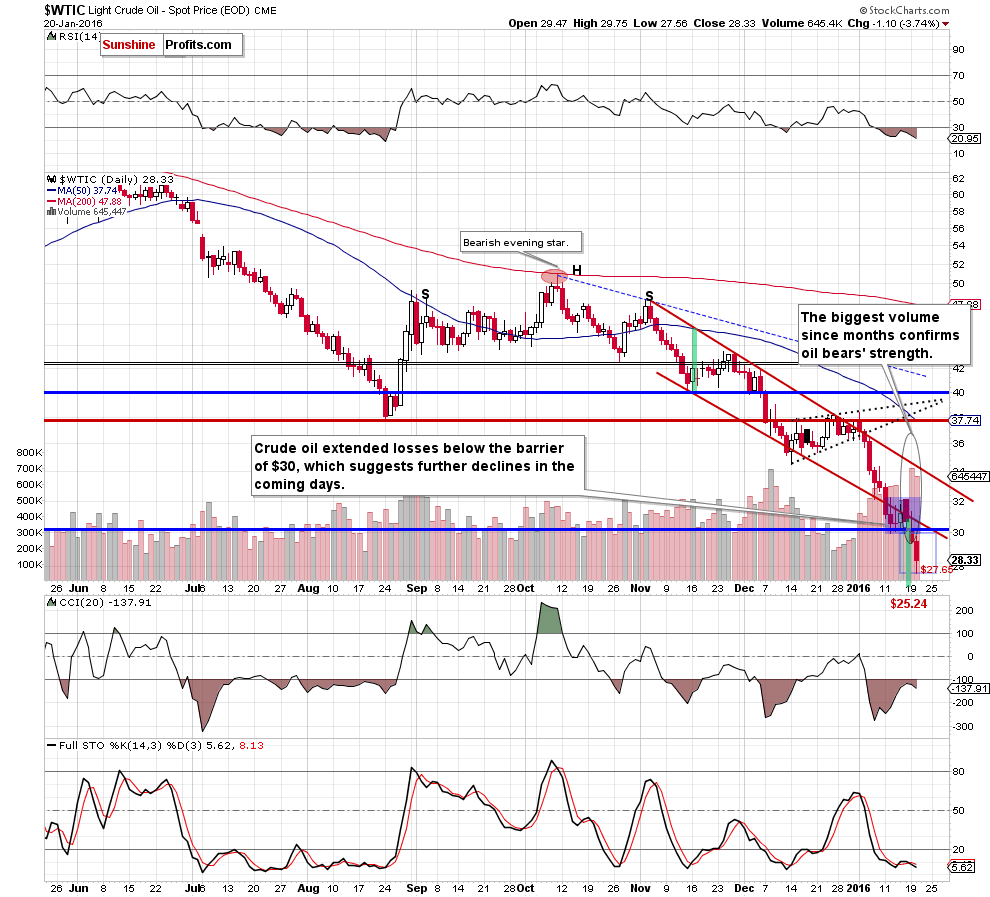Click the 2016 label on price chart date axis
This screenshot has height=897, width=990.
(x=858, y=588)
